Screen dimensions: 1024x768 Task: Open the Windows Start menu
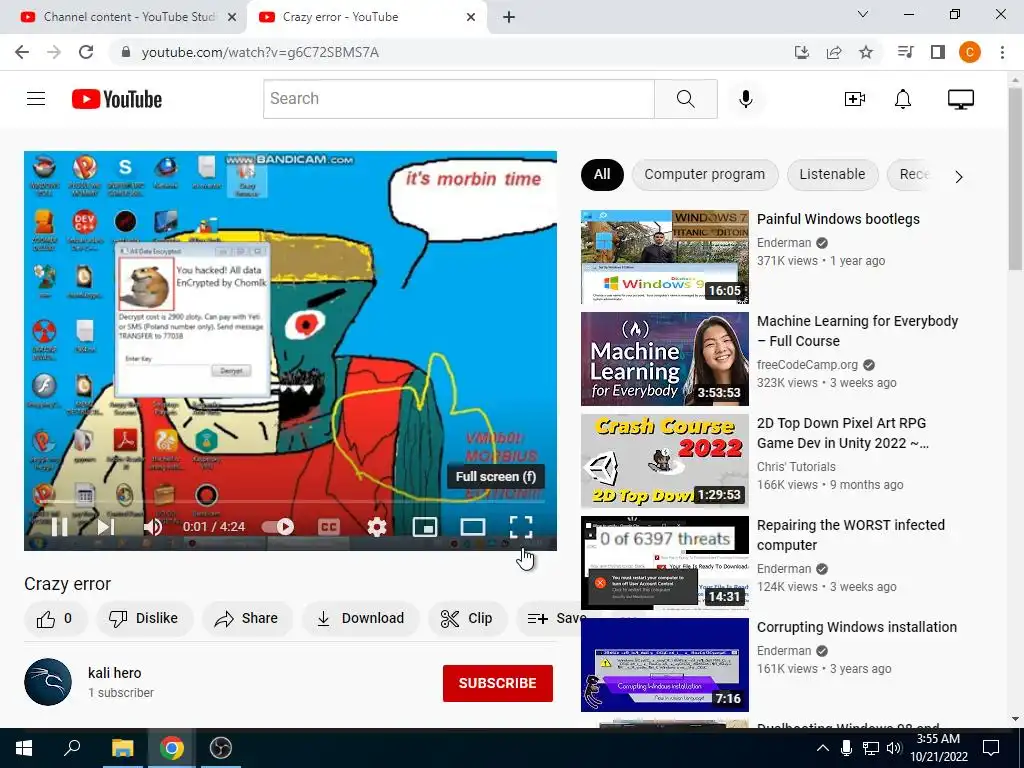tap(24, 748)
